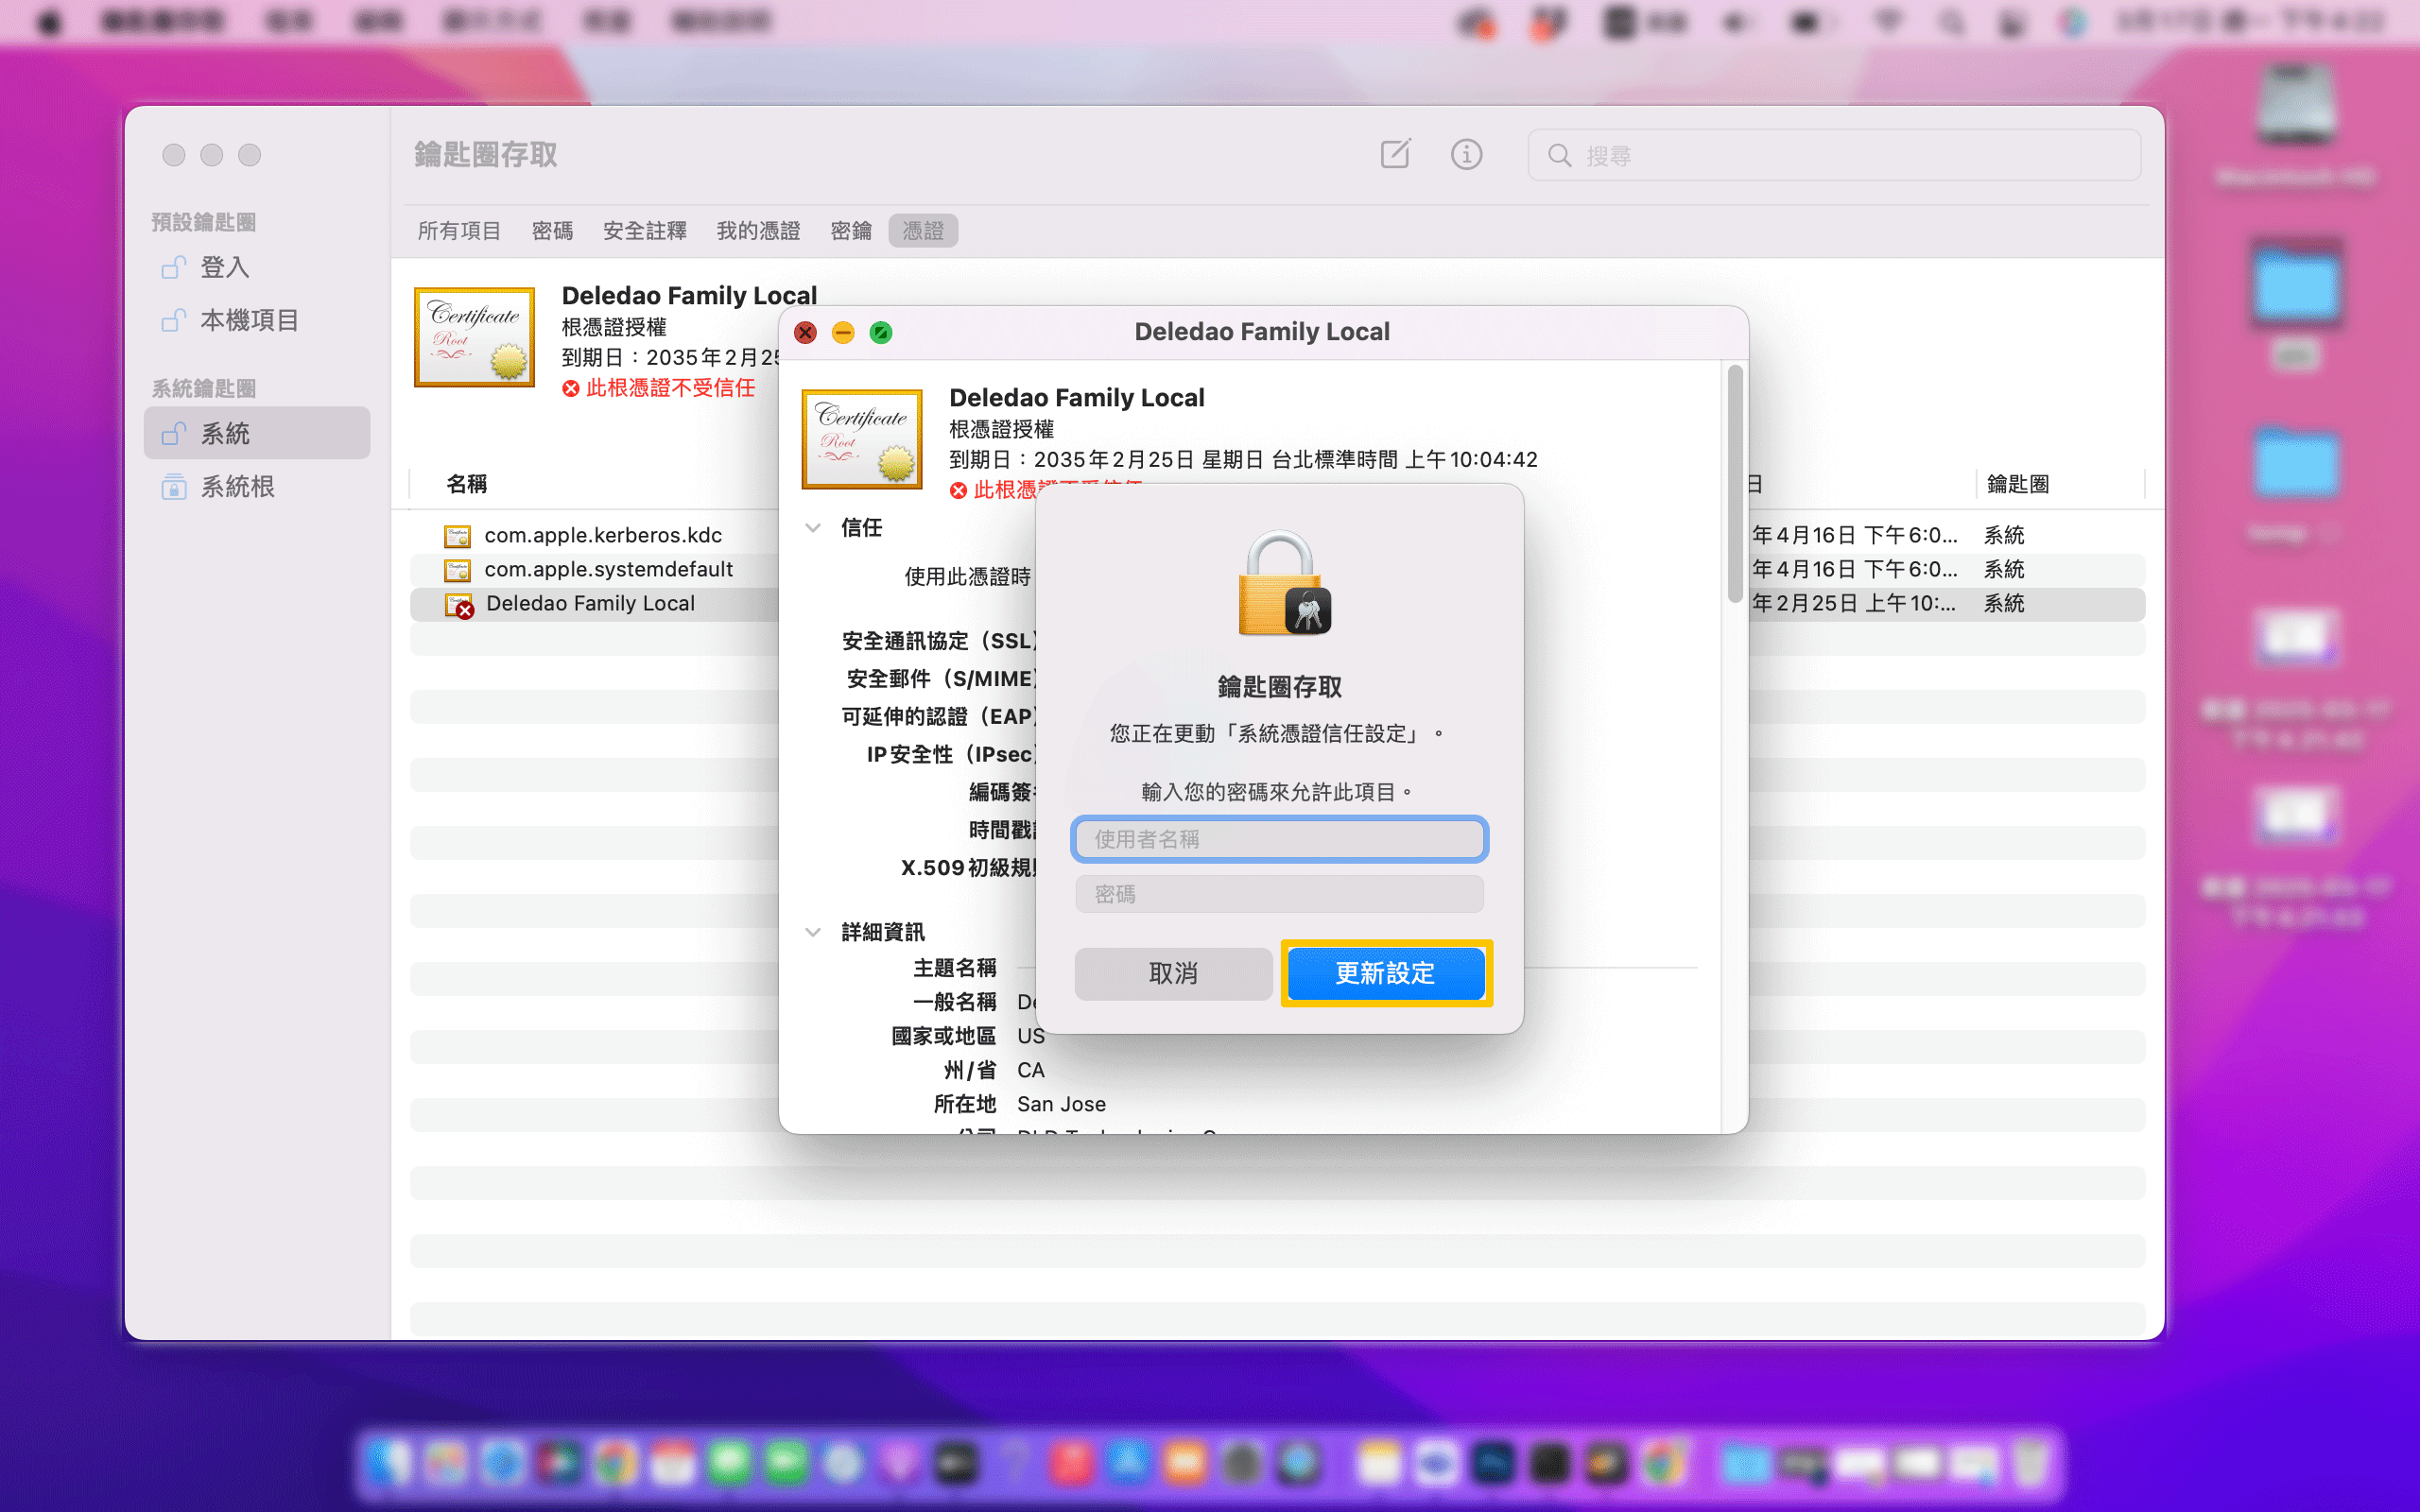Screen dimensions: 2420x1512
Task: Select the 本機項目 keychain in sidebar
Action: (257, 320)
